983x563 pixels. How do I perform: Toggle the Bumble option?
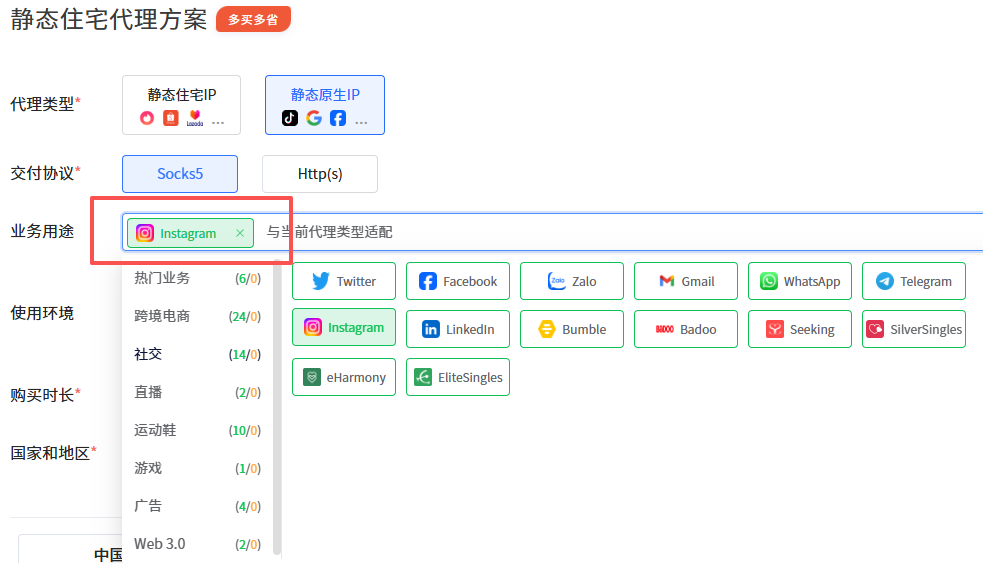pos(572,329)
